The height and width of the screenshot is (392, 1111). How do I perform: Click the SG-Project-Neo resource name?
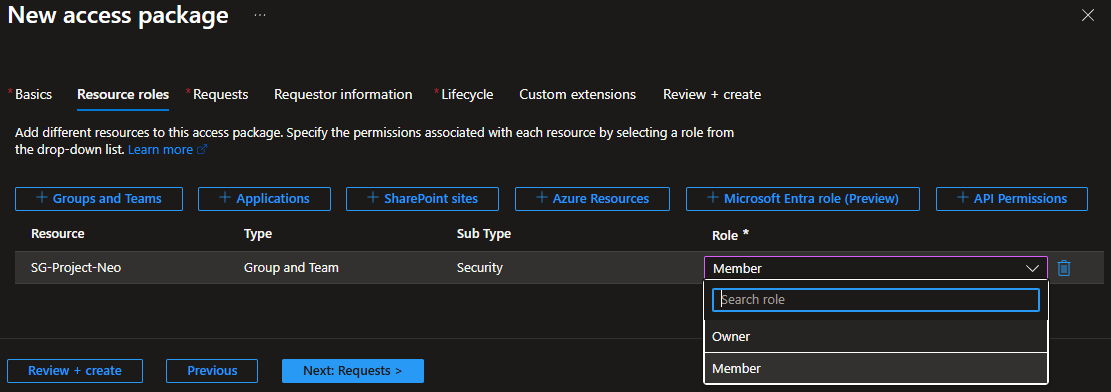(76, 268)
